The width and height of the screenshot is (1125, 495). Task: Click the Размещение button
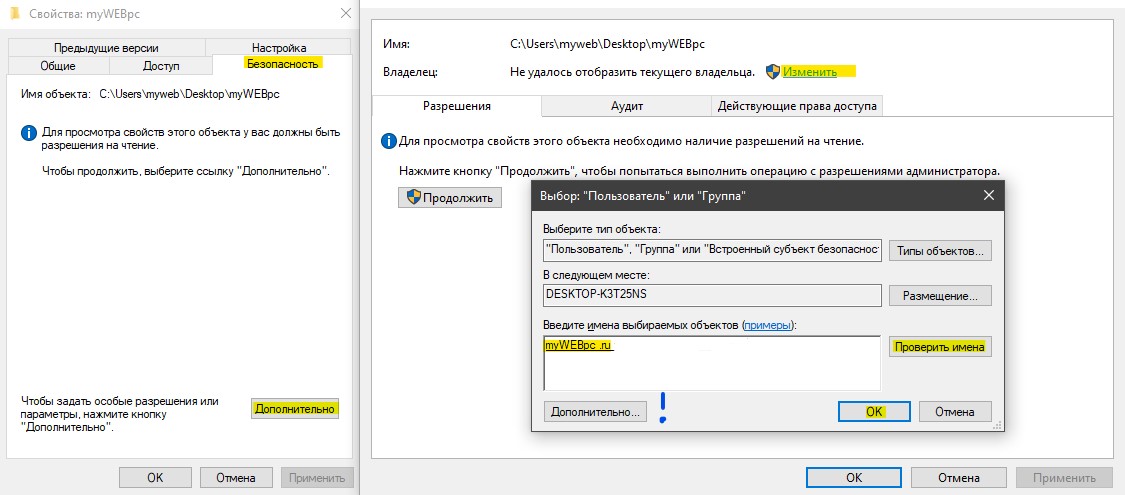[x=940, y=295]
